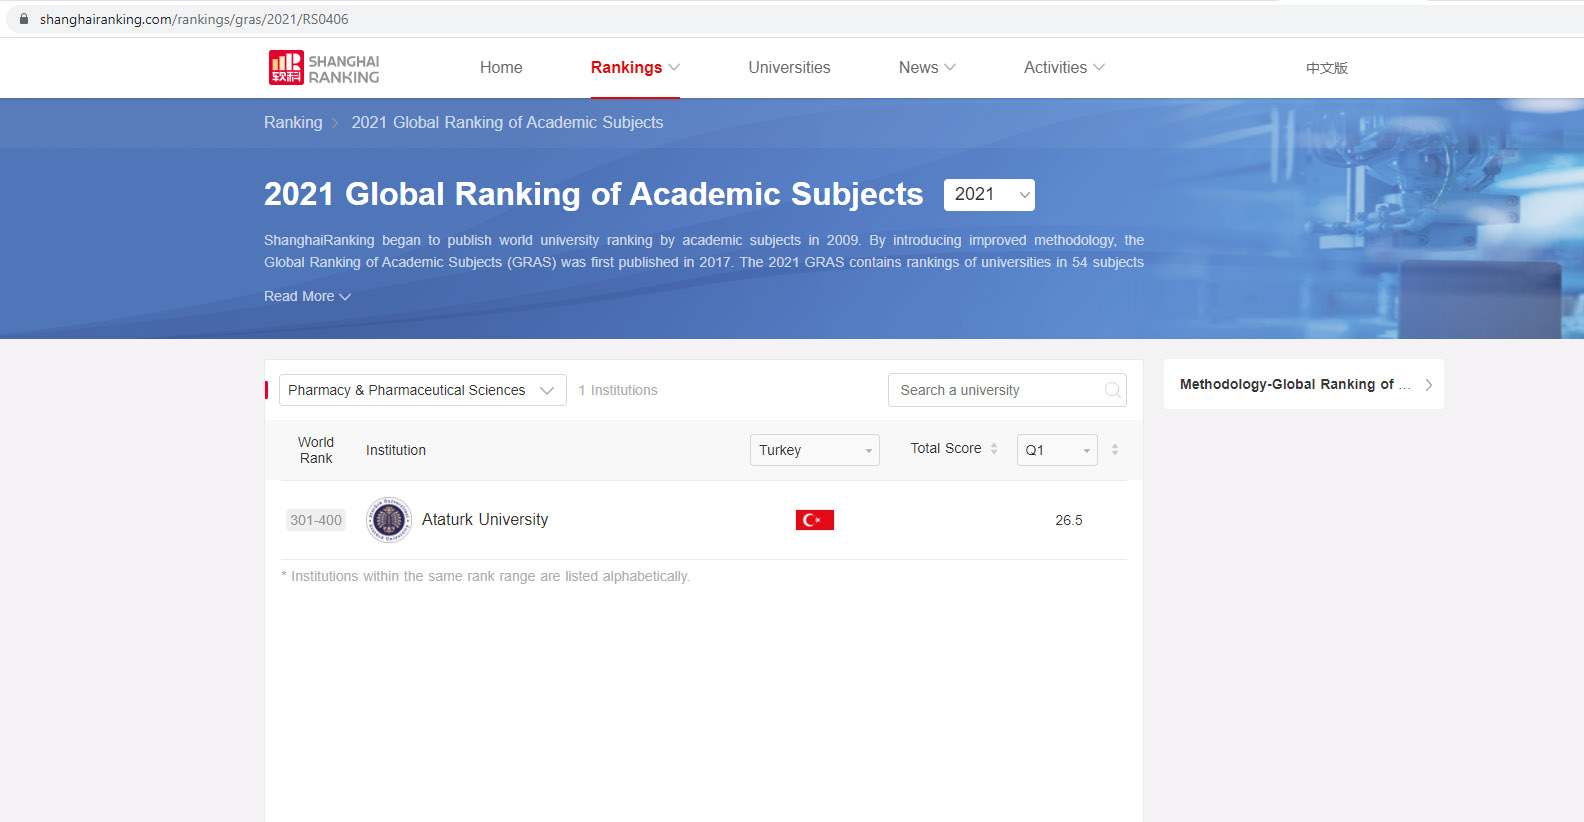1584x822 pixels.
Task: Click the Search a university field
Action: tap(995, 390)
